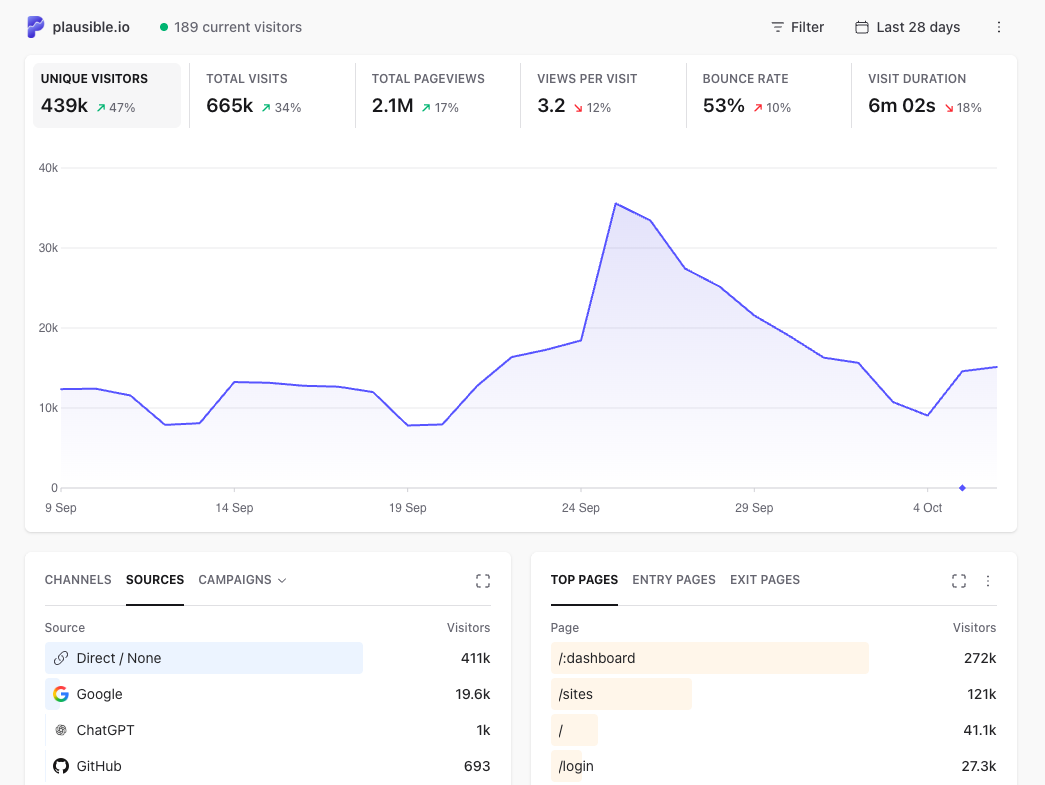Select the Unique Visitors metric card
This screenshot has height=785, width=1045.
(107, 95)
